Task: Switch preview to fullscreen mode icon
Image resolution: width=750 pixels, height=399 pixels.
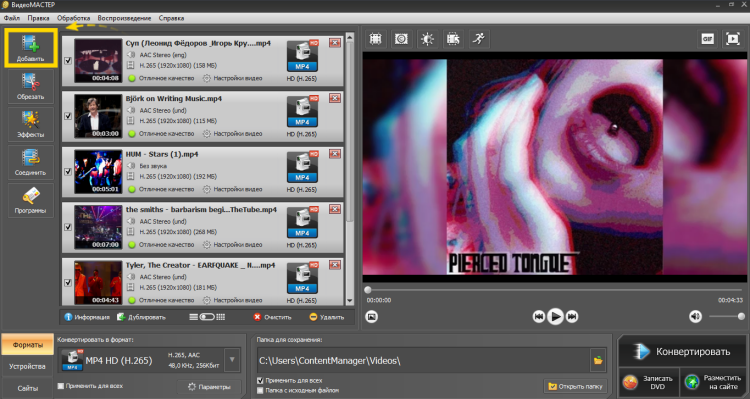Action: click(733, 39)
